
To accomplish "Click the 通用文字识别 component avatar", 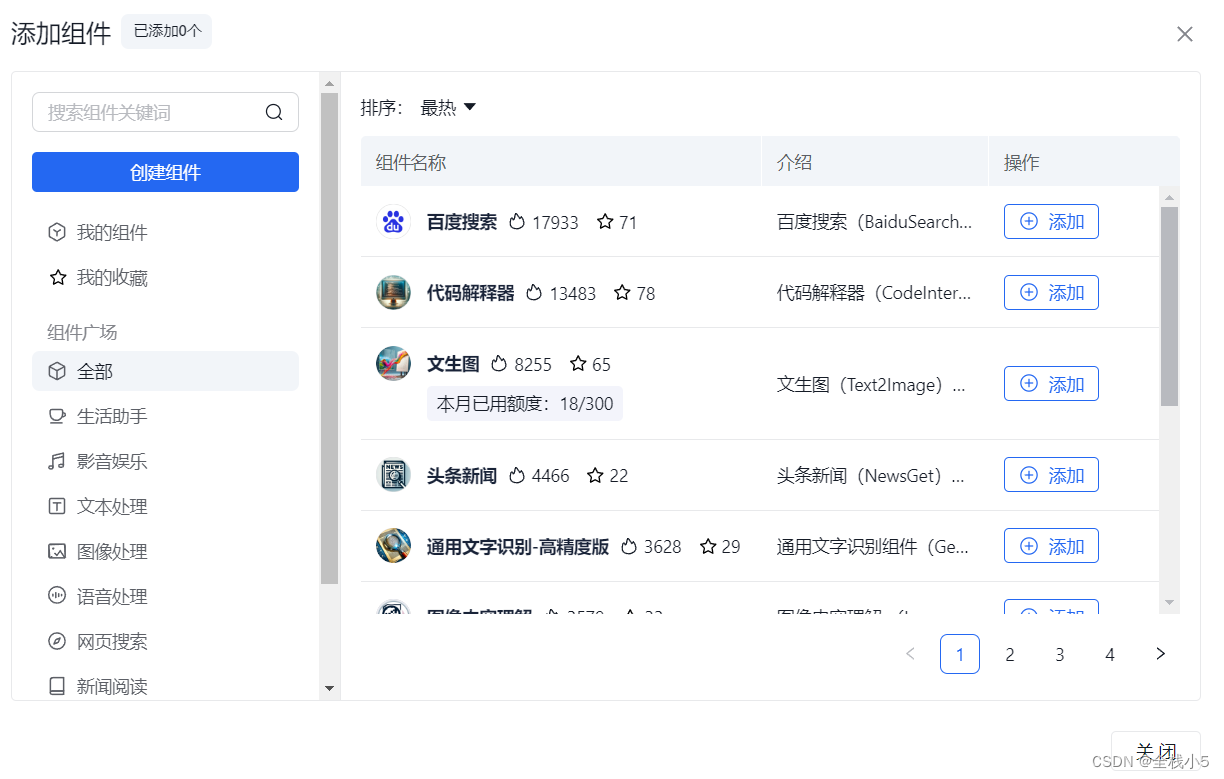I will [x=393, y=546].
